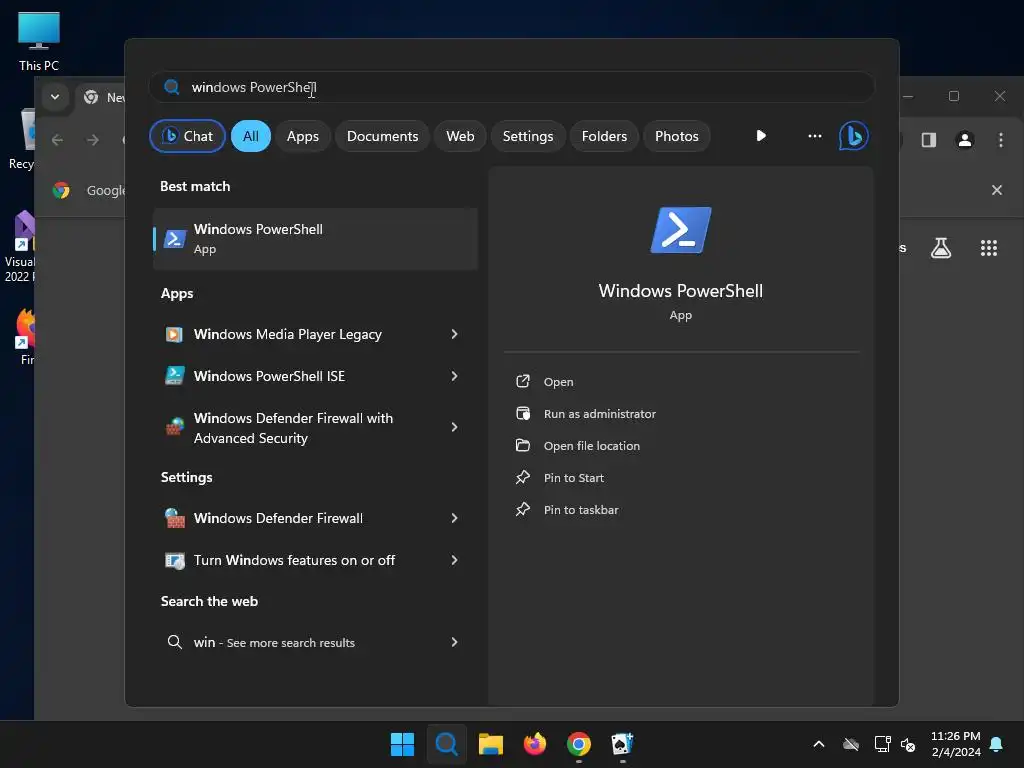
Task: Click Windows PowerShell ISE icon
Action: point(174,376)
